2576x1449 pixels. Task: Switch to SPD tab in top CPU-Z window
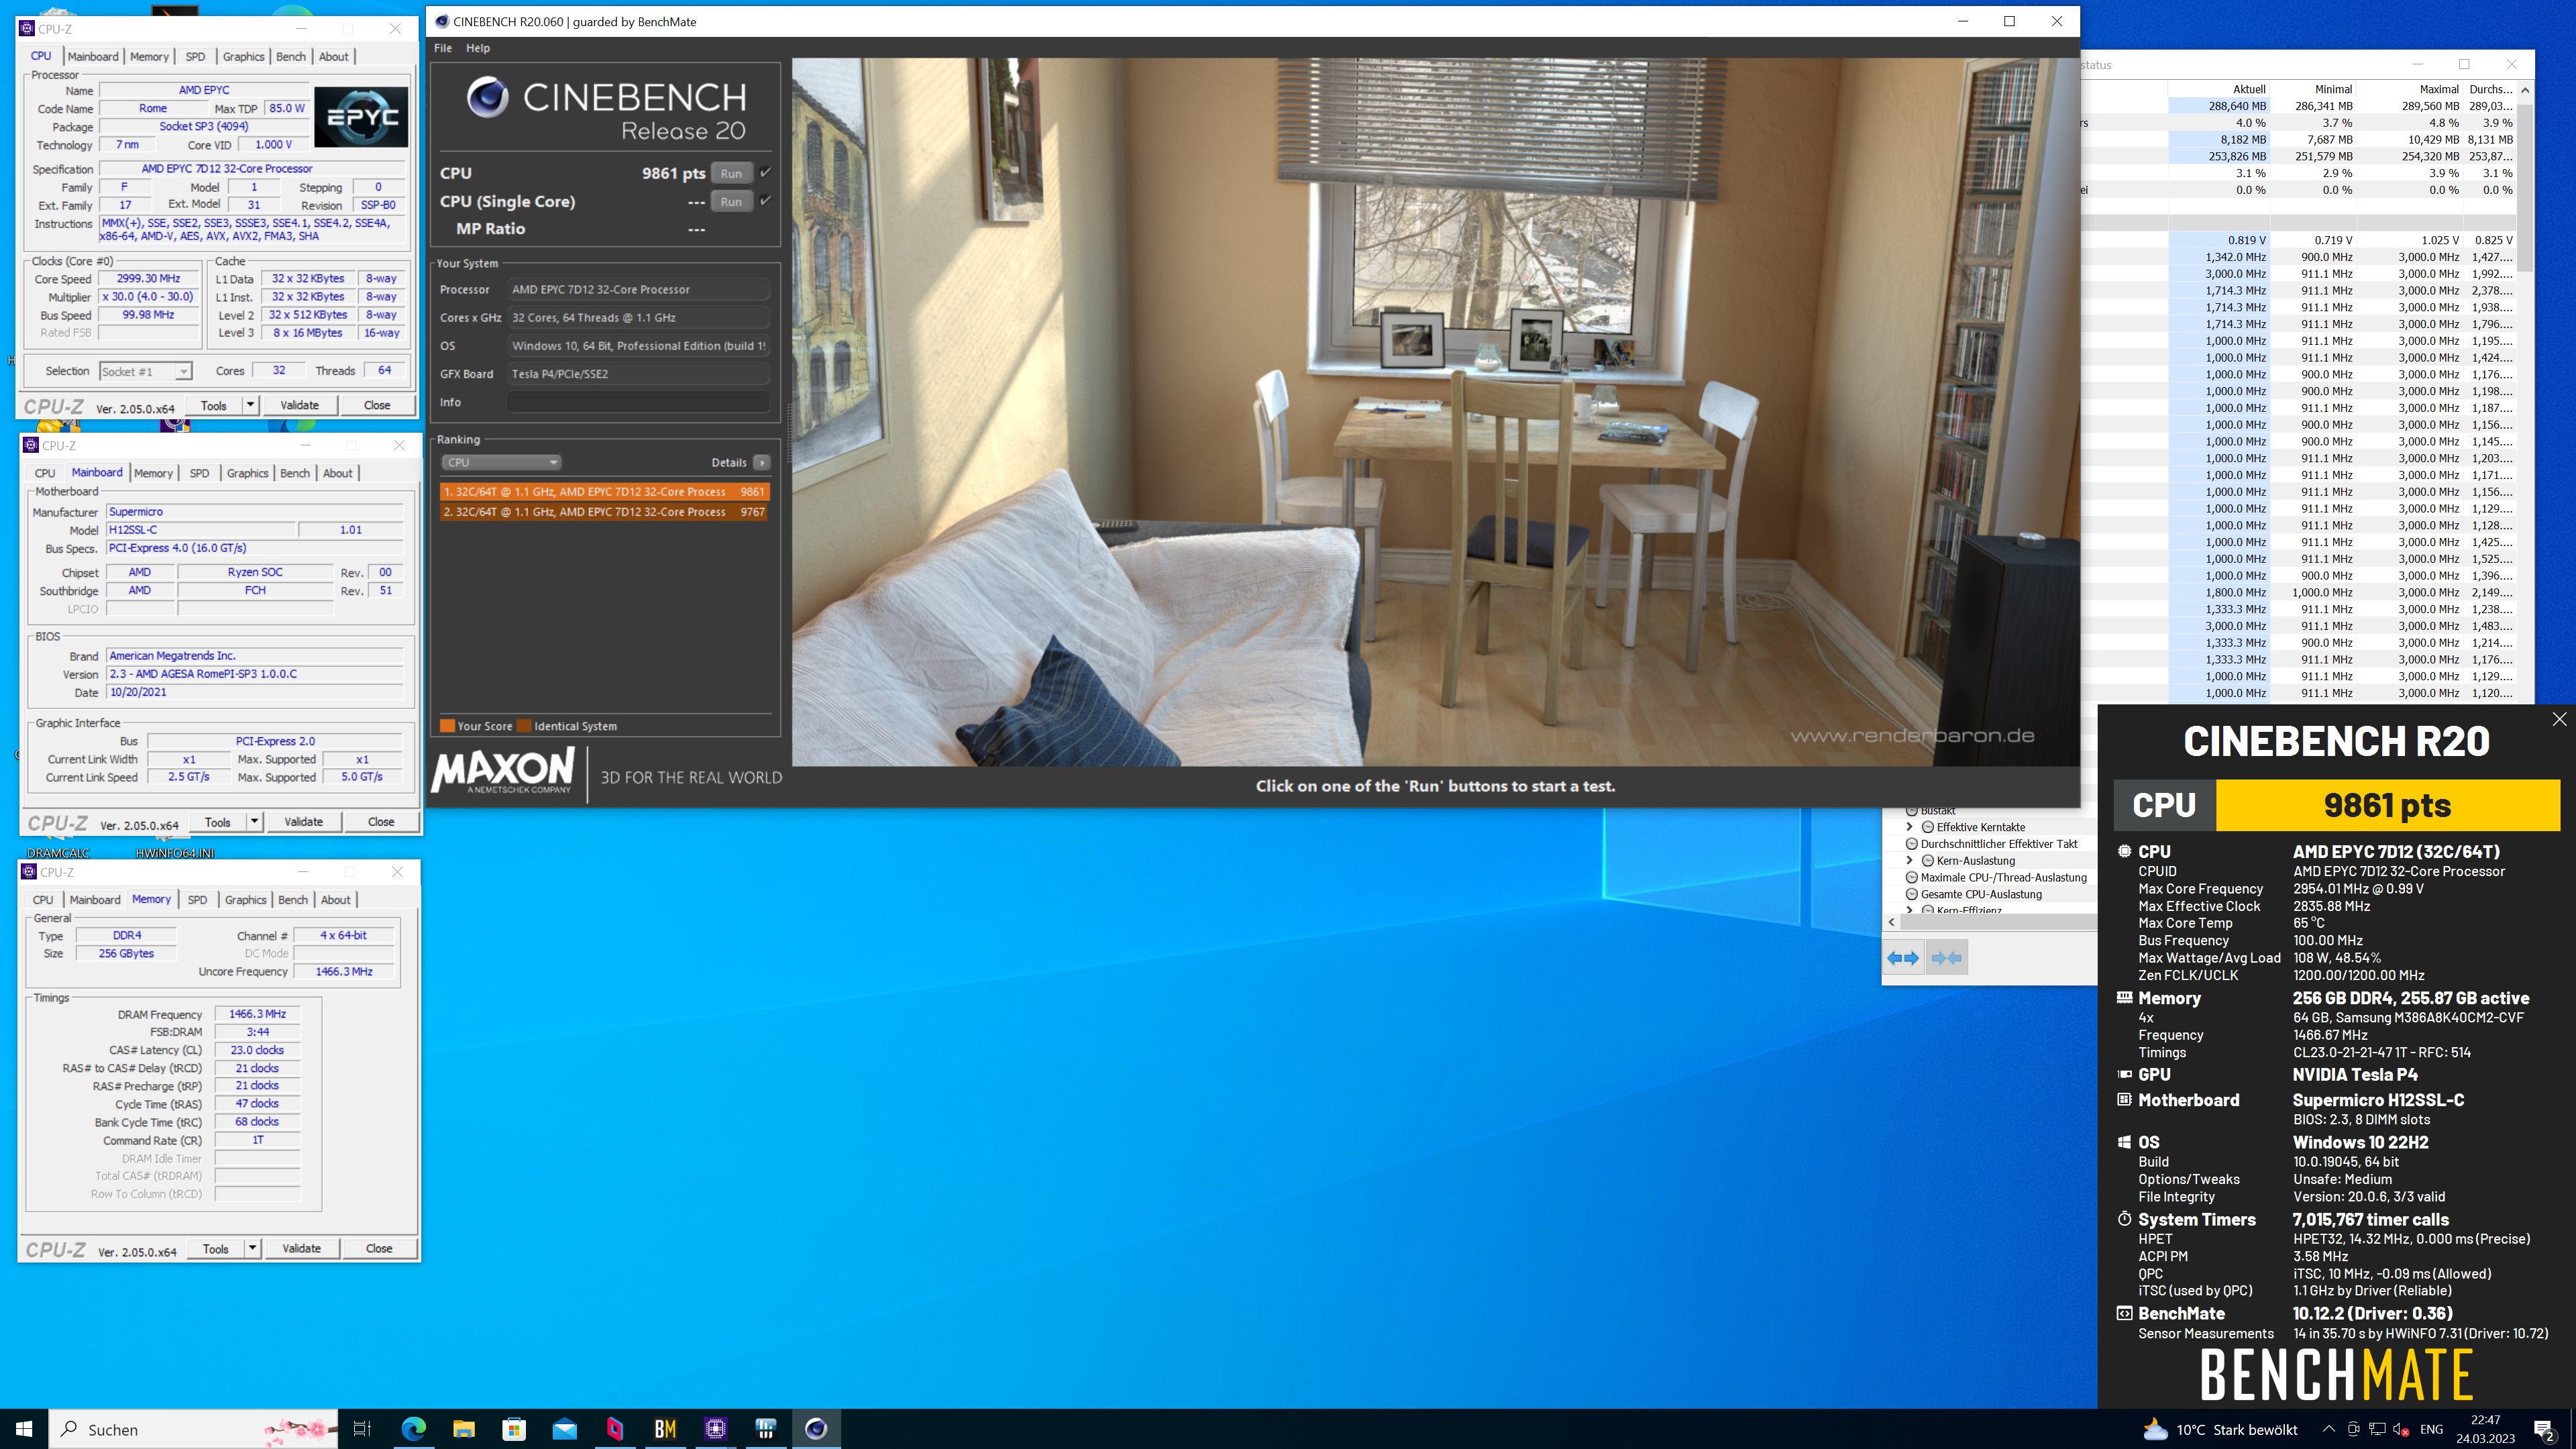196,56
